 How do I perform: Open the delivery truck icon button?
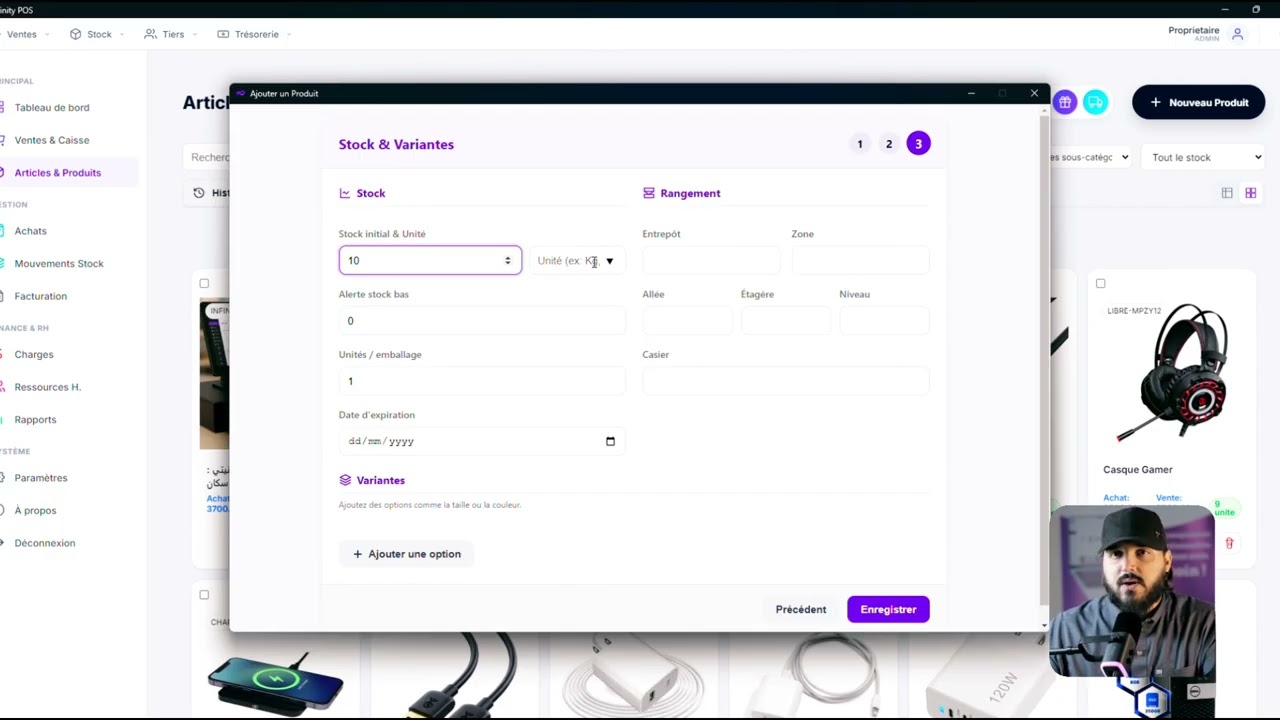(1095, 102)
